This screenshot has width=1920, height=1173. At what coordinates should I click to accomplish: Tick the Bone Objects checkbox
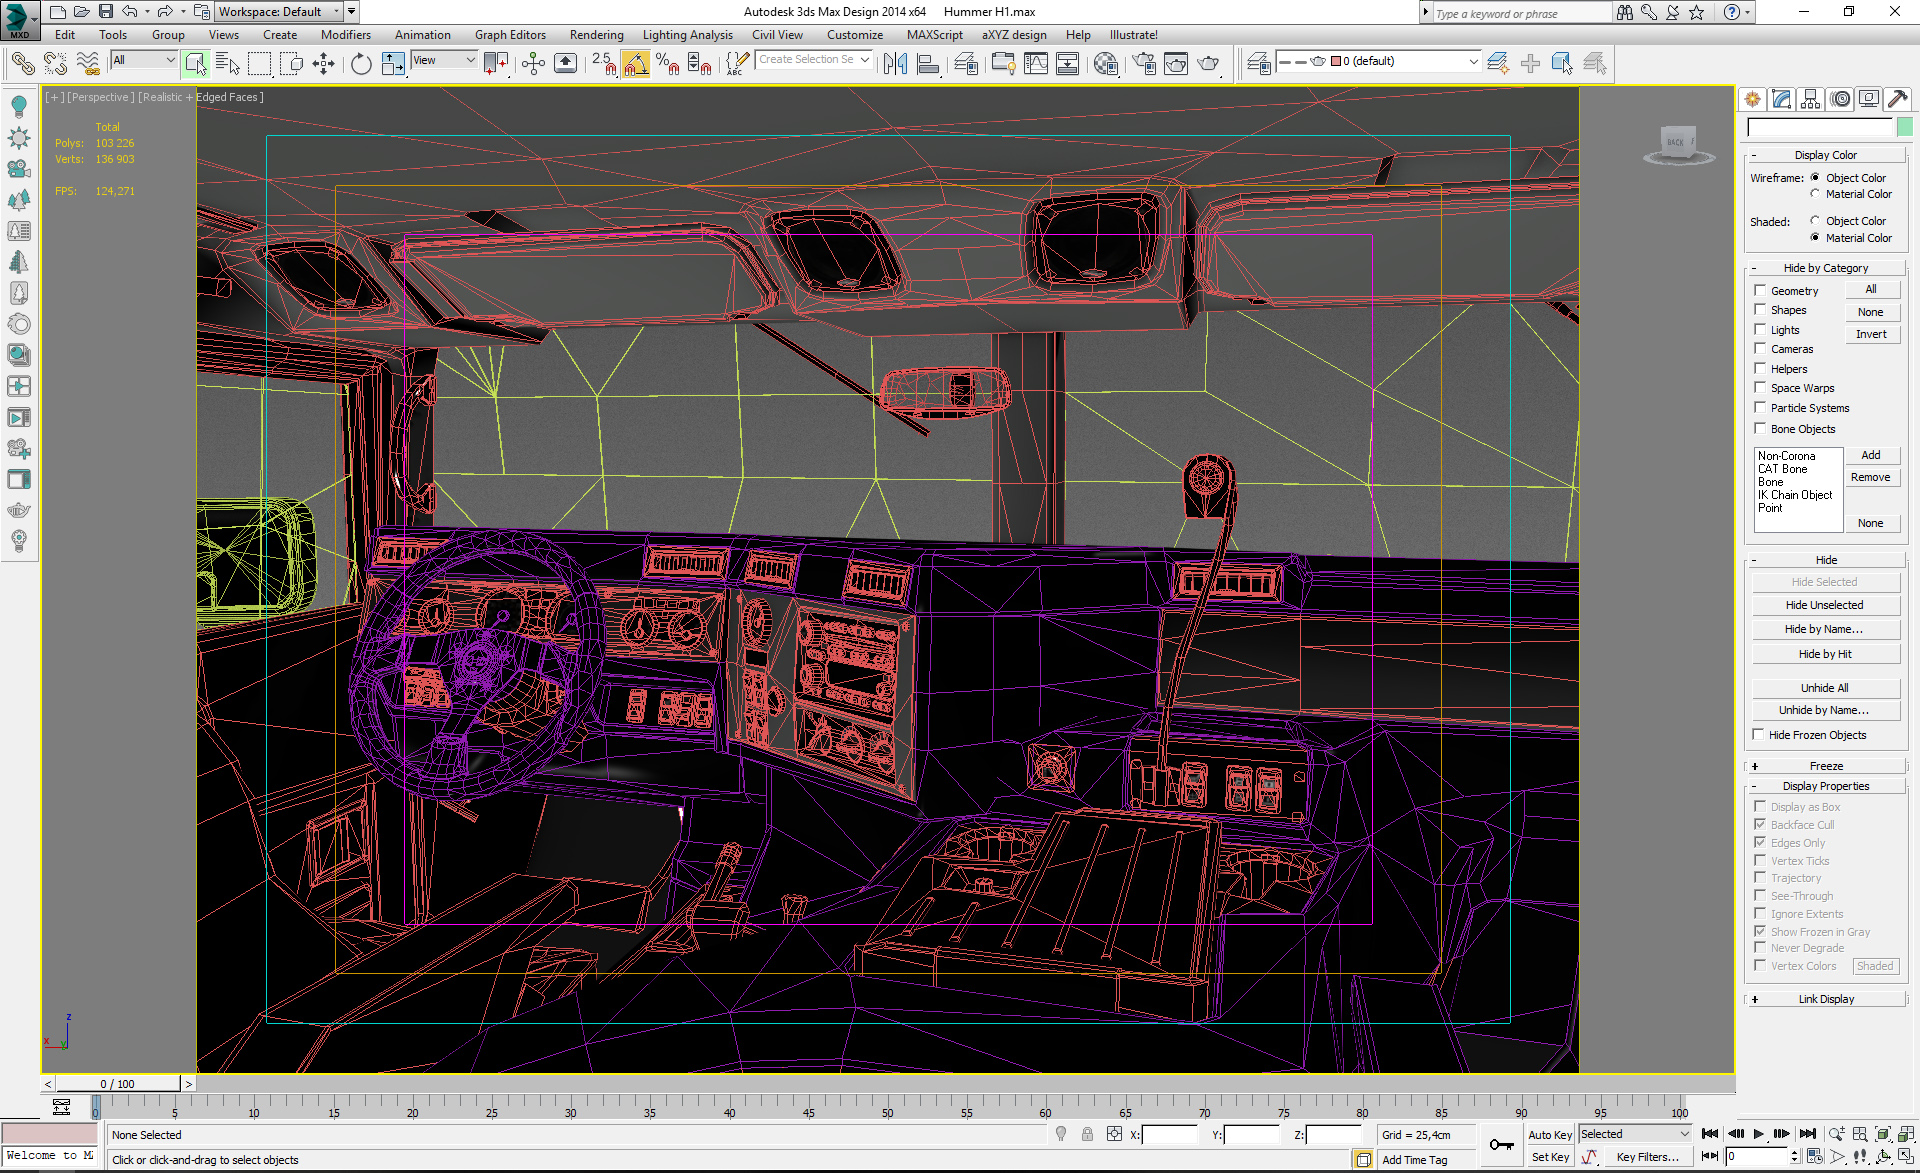[1760, 429]
